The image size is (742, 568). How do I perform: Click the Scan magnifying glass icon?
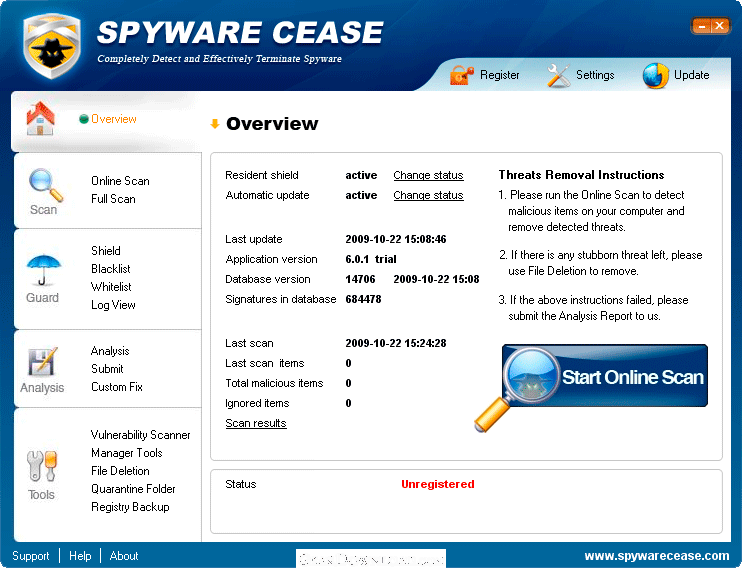(45, 185)
